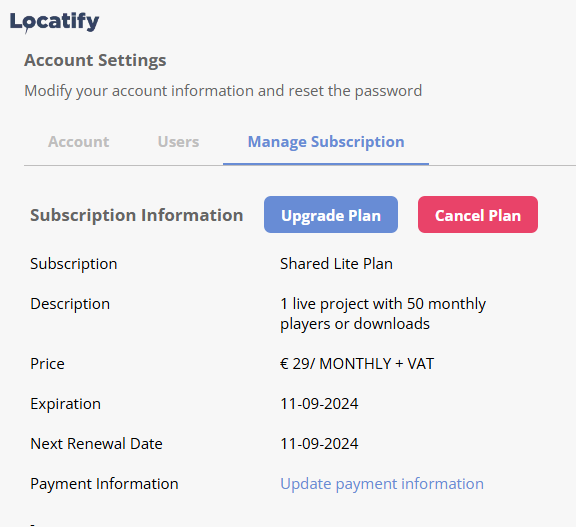Click the Description label
Image resolution: width=576 pixels, height=527 pixels.
pos(70,304)
